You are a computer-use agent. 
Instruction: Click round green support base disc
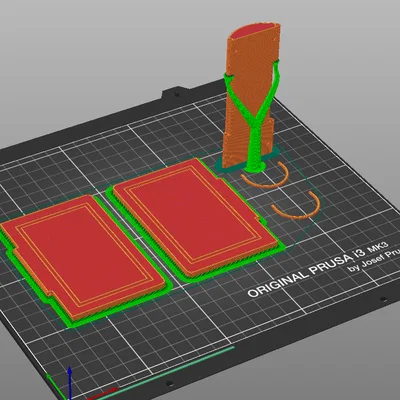click(256, 168)
